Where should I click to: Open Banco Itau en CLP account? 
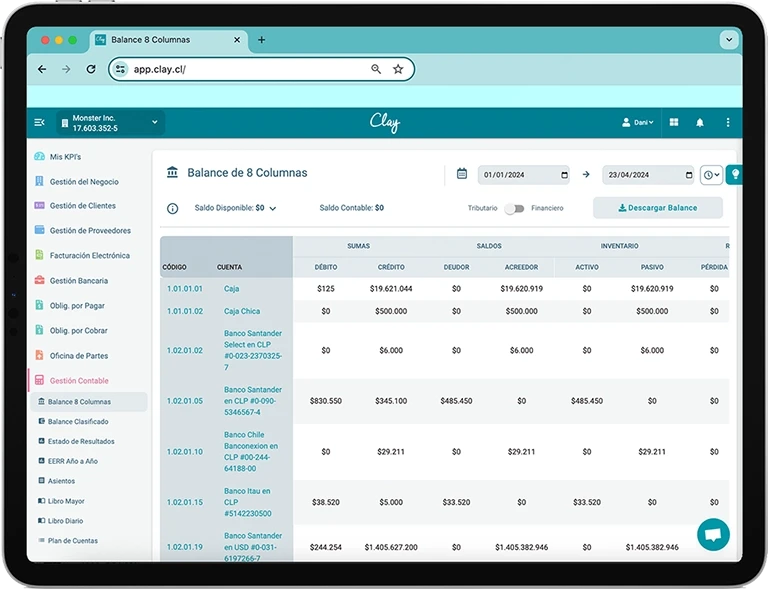pyautogui.click(x=248, y=502)
